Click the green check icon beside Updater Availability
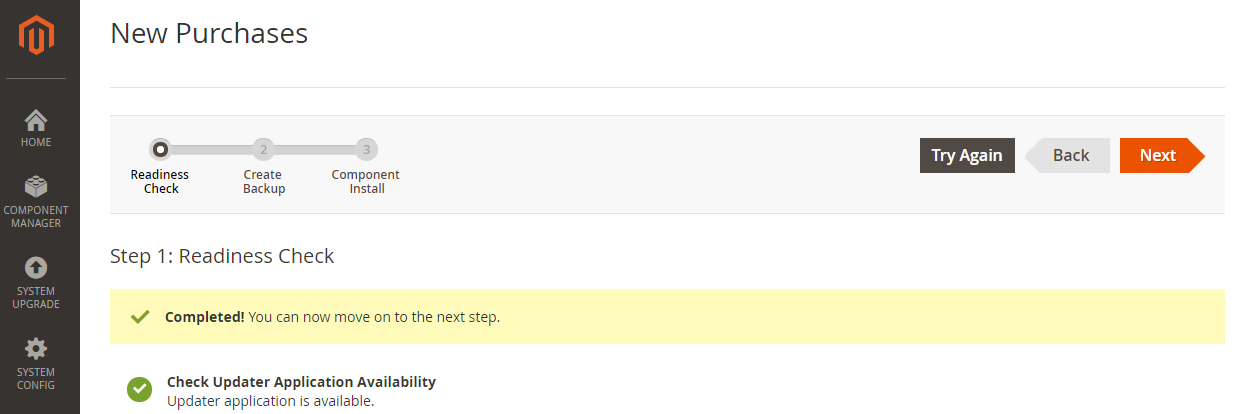 click(140, 390)
